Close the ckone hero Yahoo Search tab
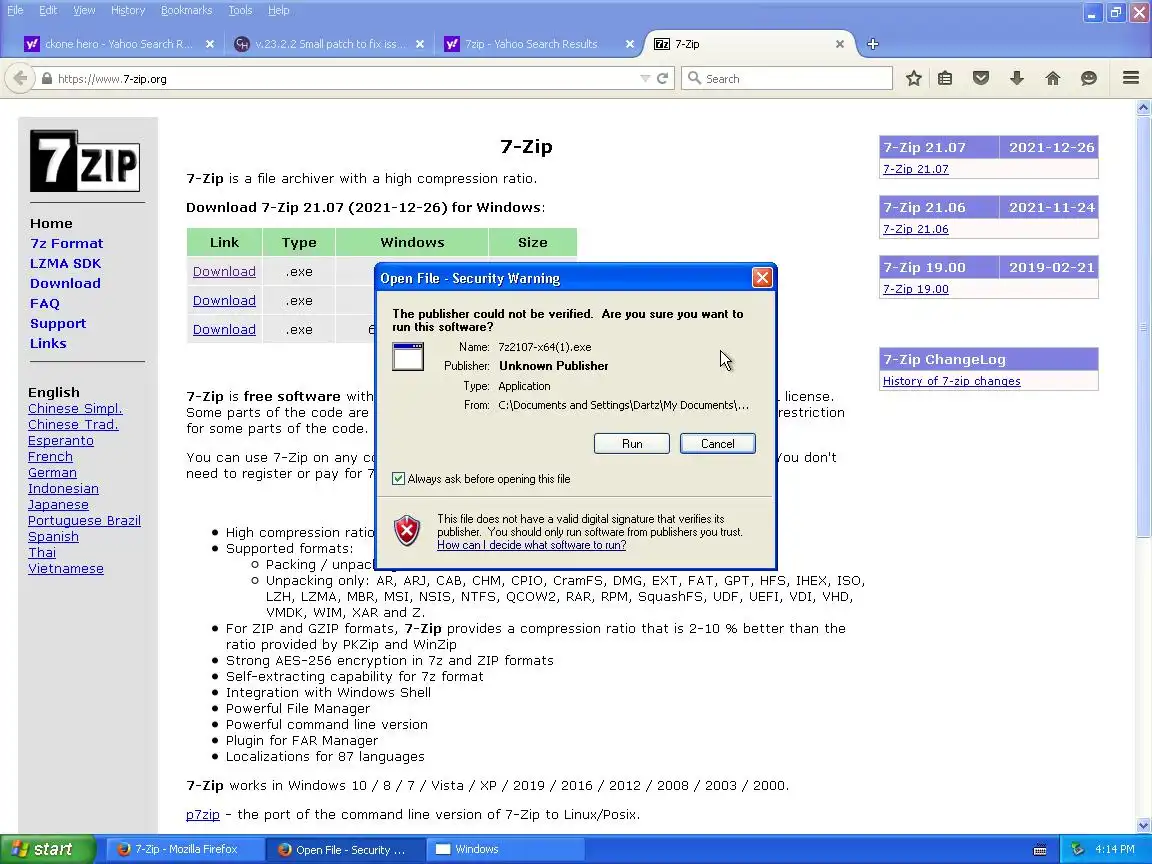The image size is (1152, 864). [209, 44]
